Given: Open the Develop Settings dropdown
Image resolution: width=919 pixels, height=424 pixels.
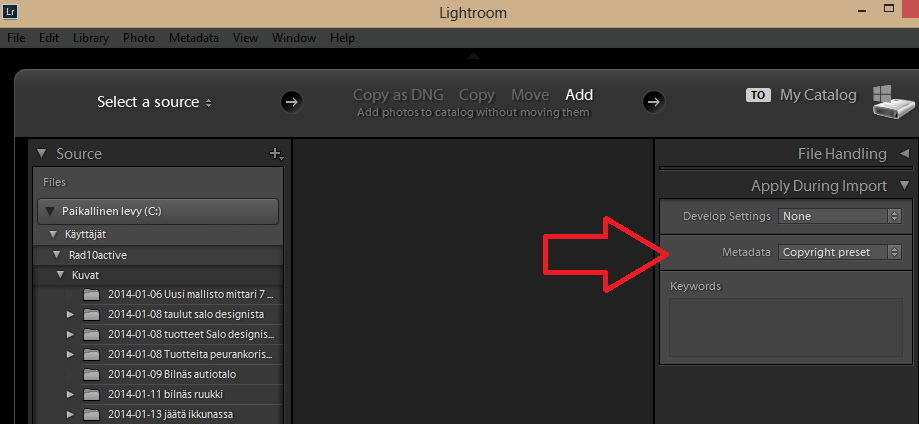Looking at the screenshot, I should [839, 216].
